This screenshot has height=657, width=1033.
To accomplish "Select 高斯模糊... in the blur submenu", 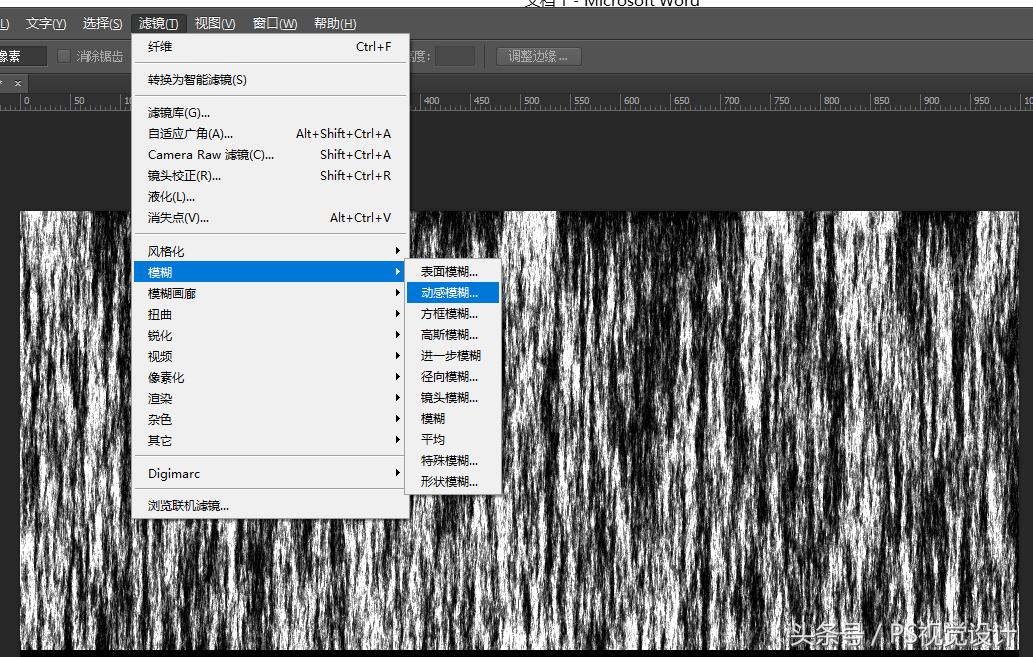I will 449,335.
